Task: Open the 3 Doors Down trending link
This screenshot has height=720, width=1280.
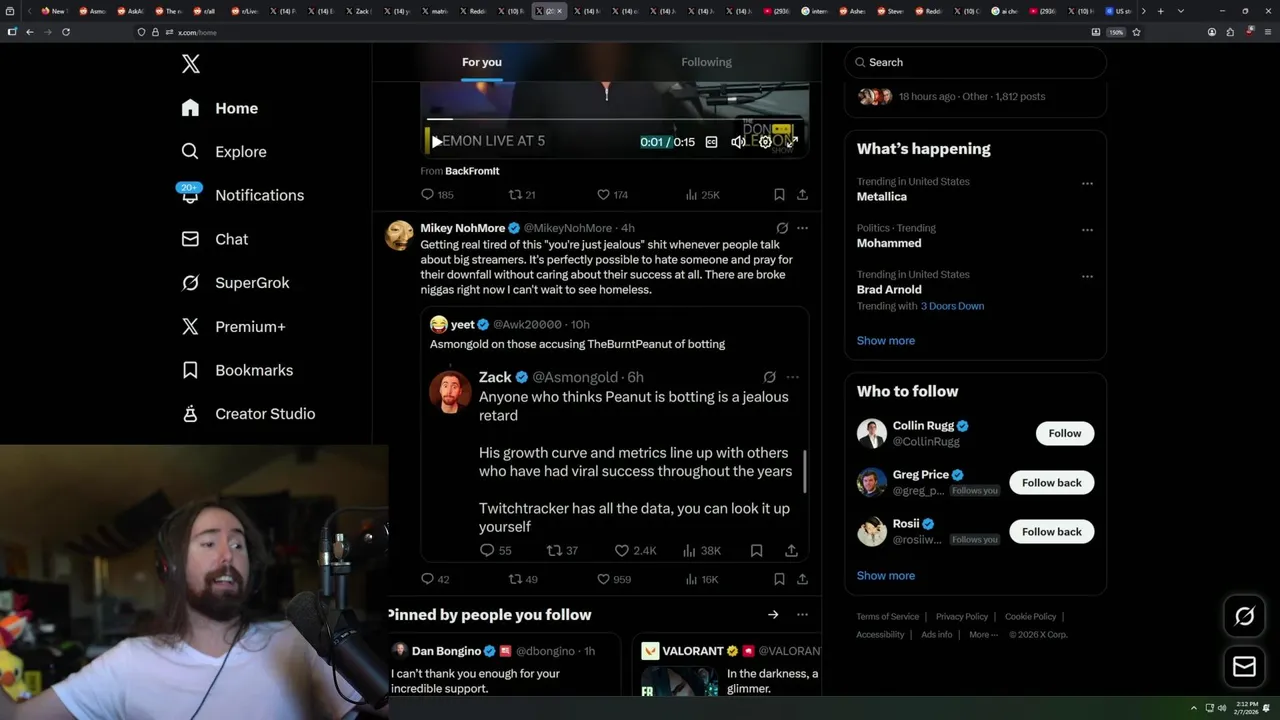Action: 952,306
